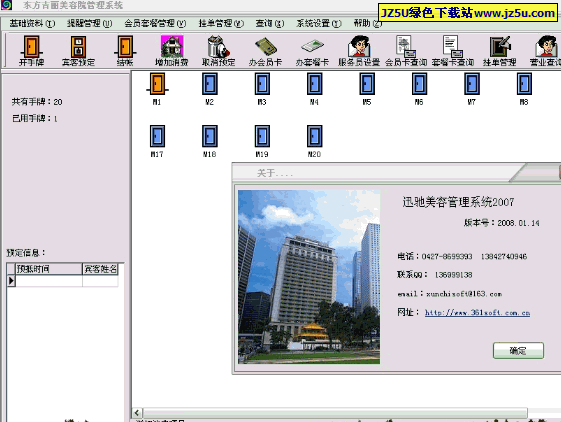
Task: Click the horizontal scrollbar left arrow
Action: 137,412
